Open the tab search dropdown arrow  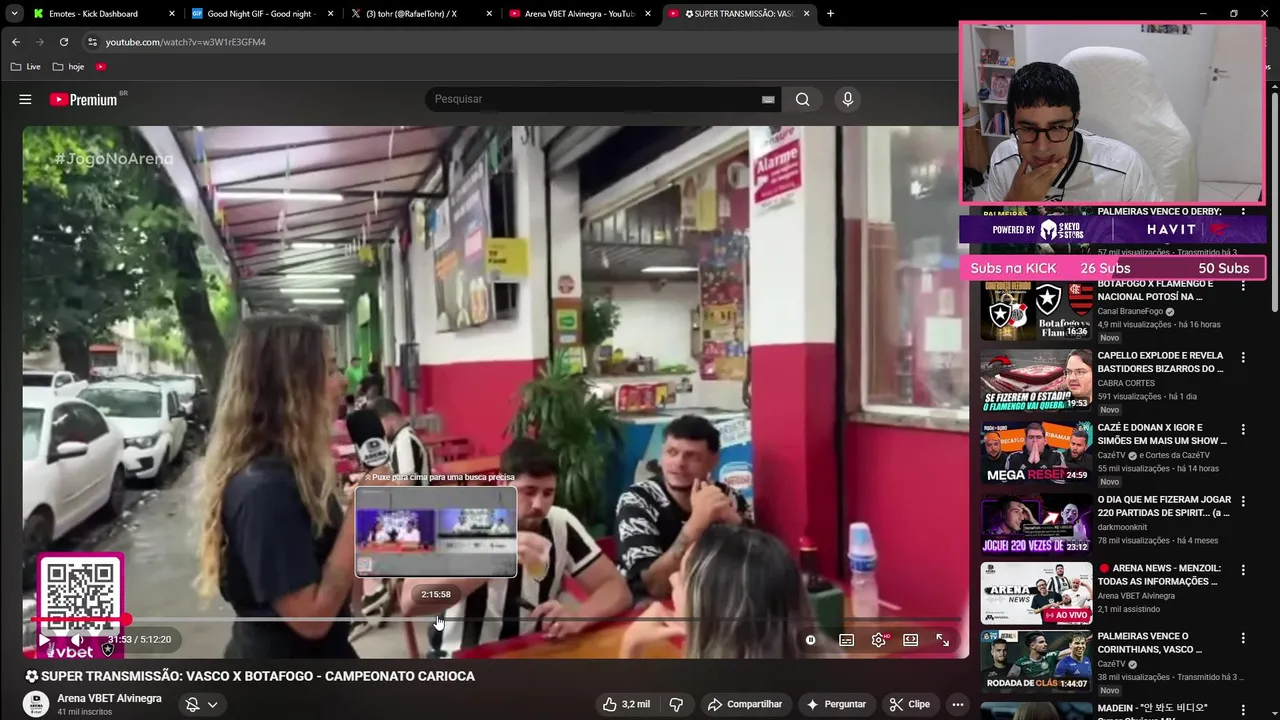click(x=14, y=14)
